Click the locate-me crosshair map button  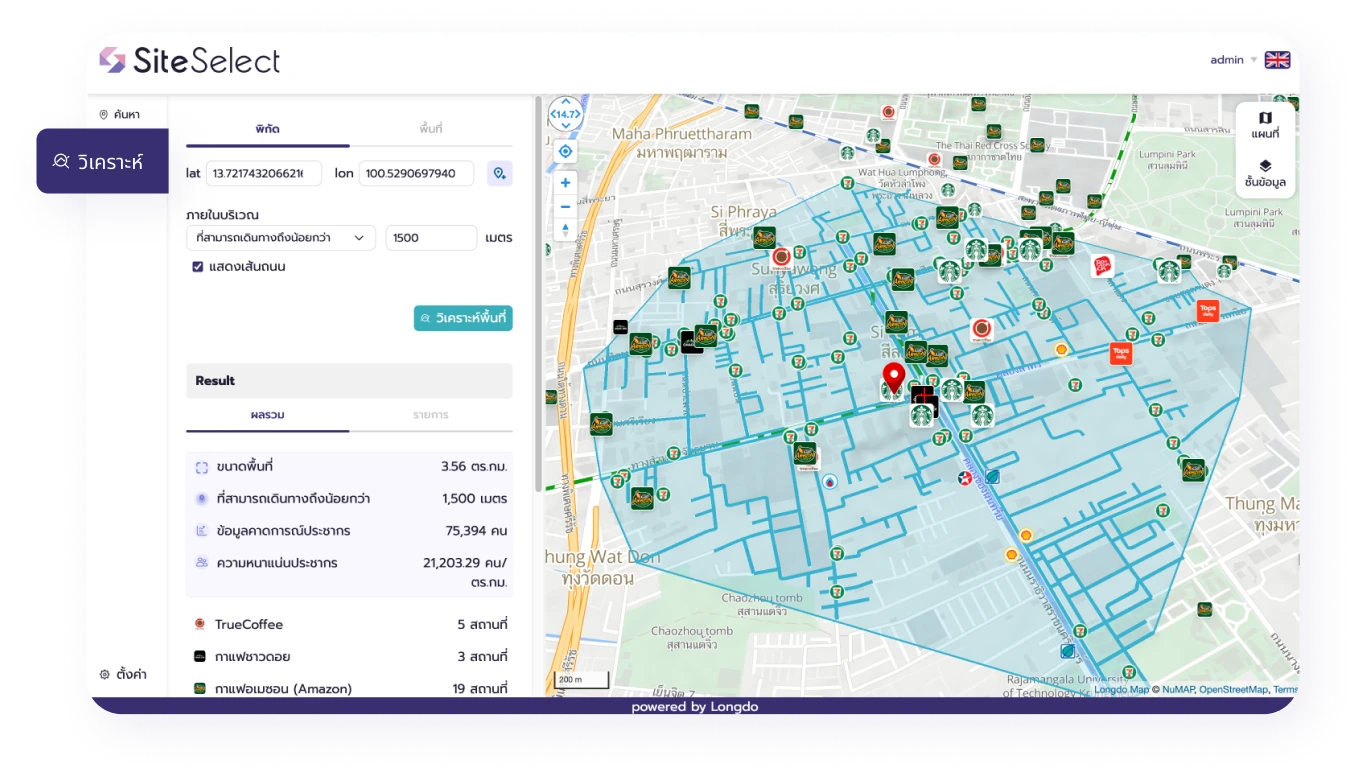click(x=565, y=151)
